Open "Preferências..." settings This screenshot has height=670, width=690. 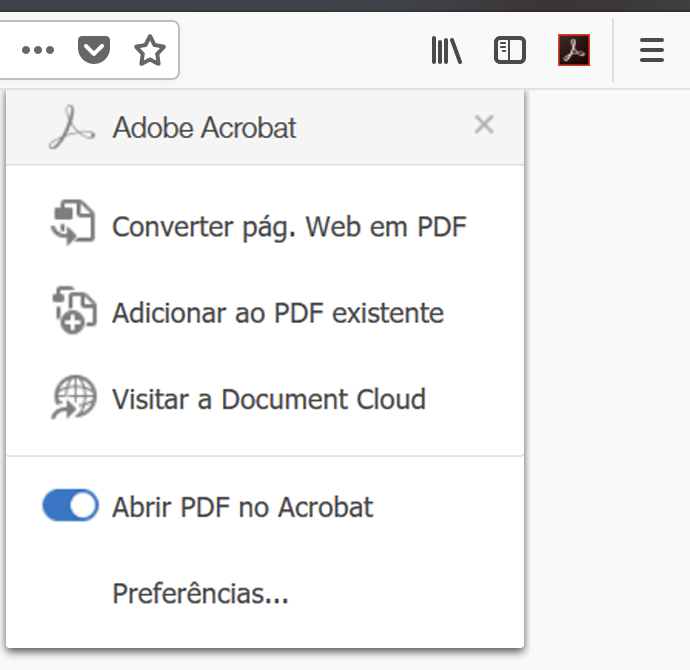pyautogui.click(x=200, y=594)
